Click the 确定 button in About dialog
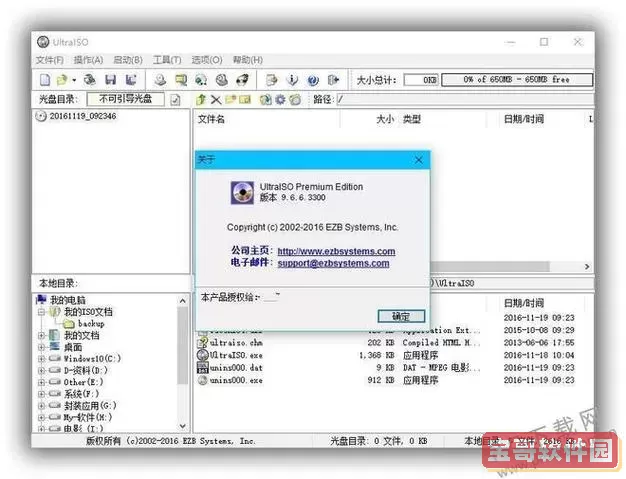Viewport: 626px width, 479px height. click(x=401, y=317)
